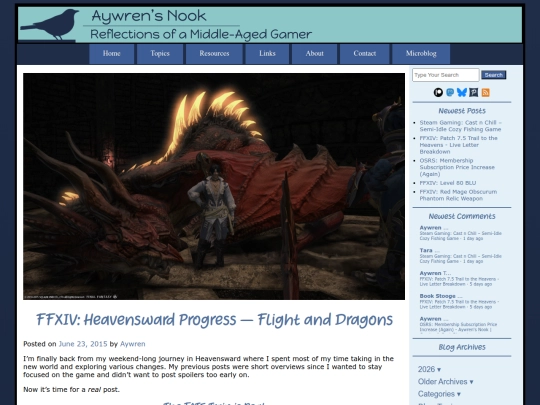Open the Contact page
Viewport: 540px width, 405px height.
click(x=365, y=54)
